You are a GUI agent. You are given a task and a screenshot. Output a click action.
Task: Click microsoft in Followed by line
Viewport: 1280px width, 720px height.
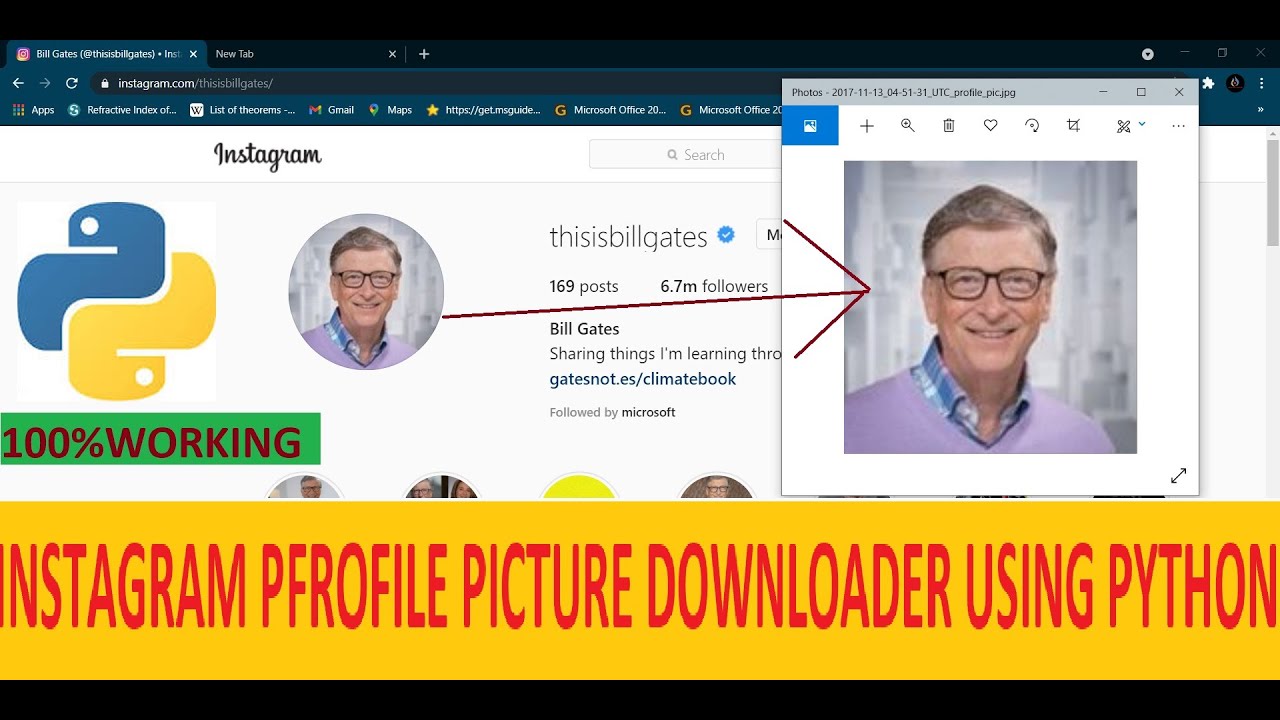pyautogui.click(x=648, y=412)
